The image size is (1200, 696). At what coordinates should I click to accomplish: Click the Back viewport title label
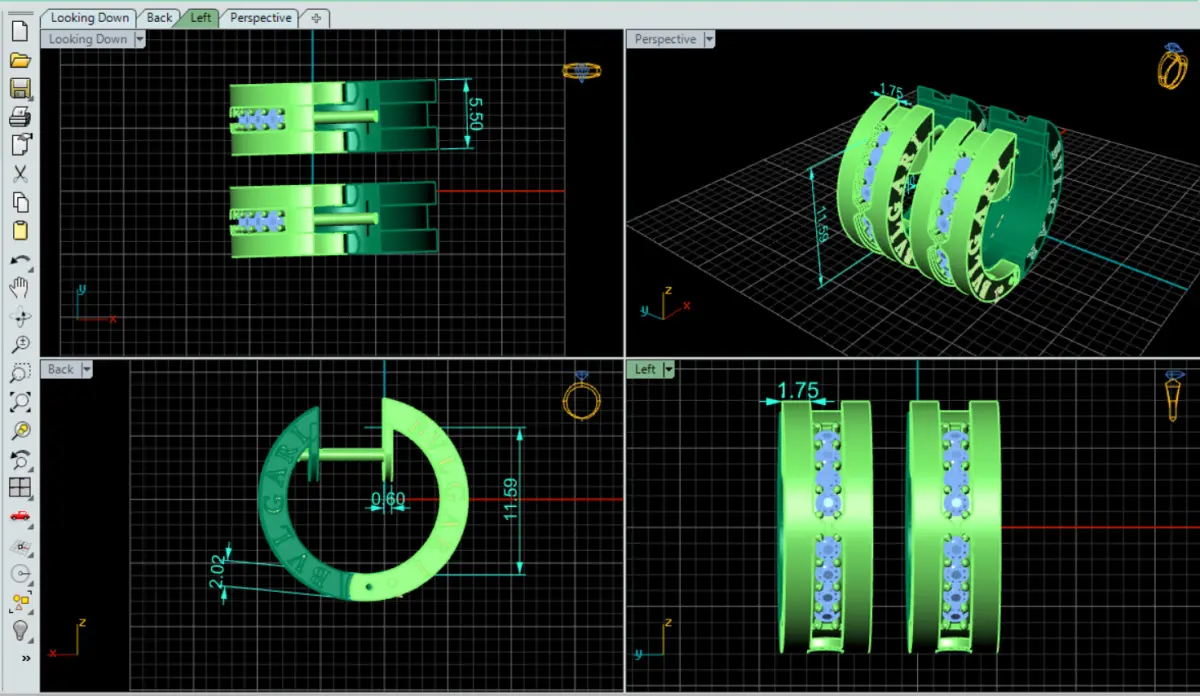tap(61, 369)
